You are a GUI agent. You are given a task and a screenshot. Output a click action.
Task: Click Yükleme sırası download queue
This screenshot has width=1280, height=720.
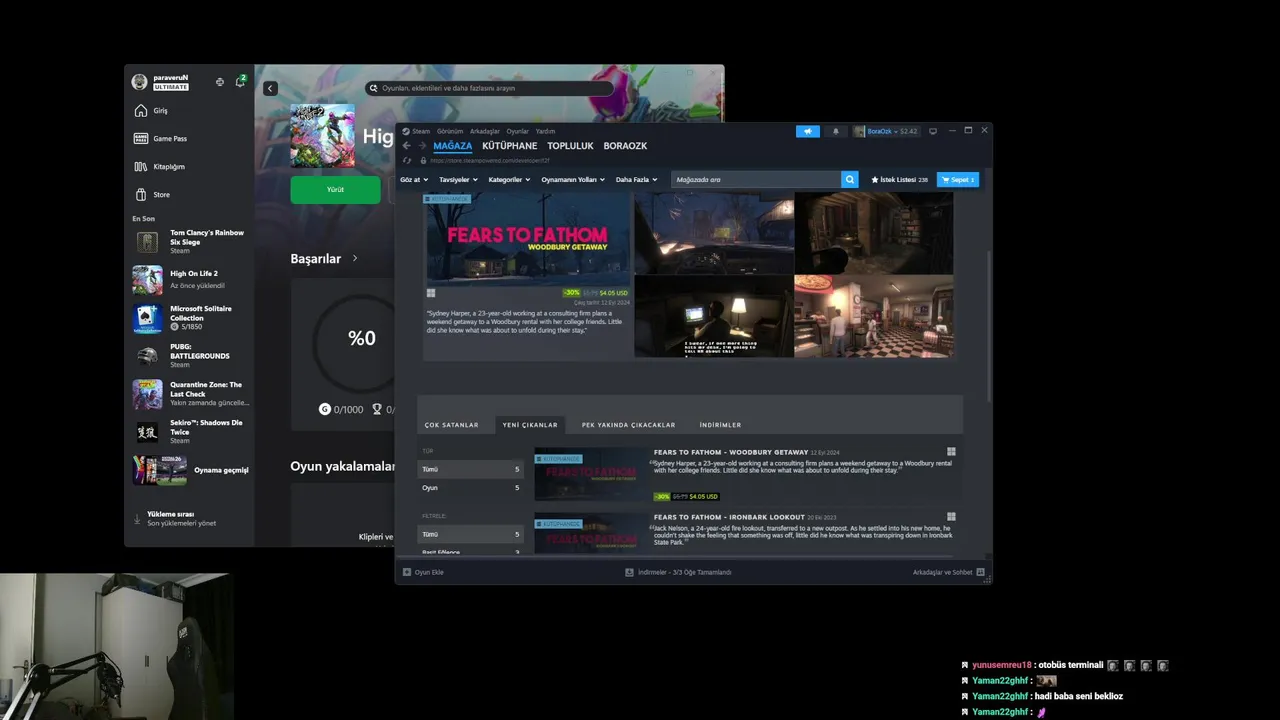180,518
